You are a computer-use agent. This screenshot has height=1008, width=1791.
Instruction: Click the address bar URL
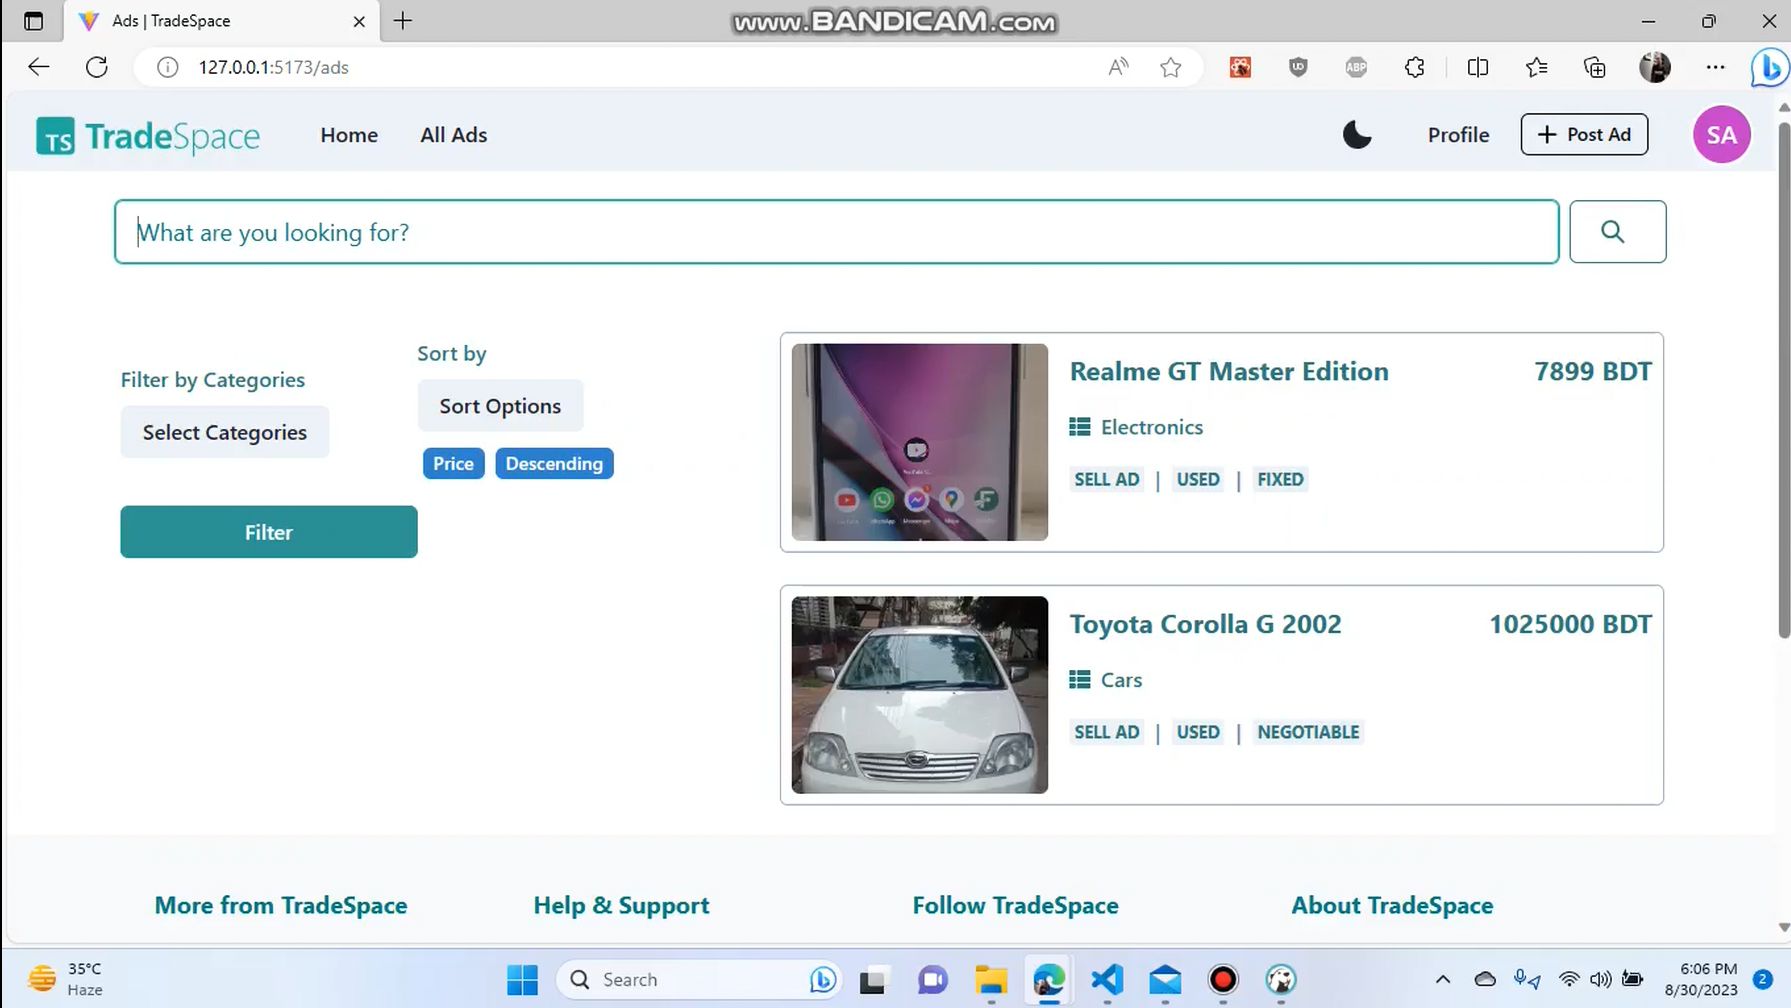273,67
